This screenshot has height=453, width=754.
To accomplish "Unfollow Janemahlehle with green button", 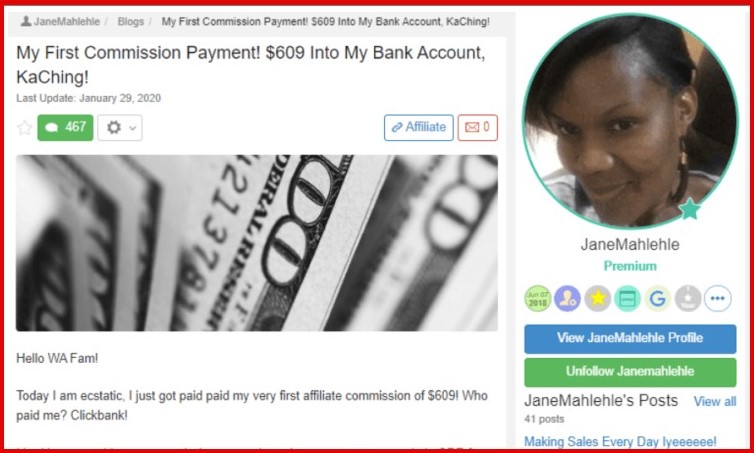I will 630,372.
